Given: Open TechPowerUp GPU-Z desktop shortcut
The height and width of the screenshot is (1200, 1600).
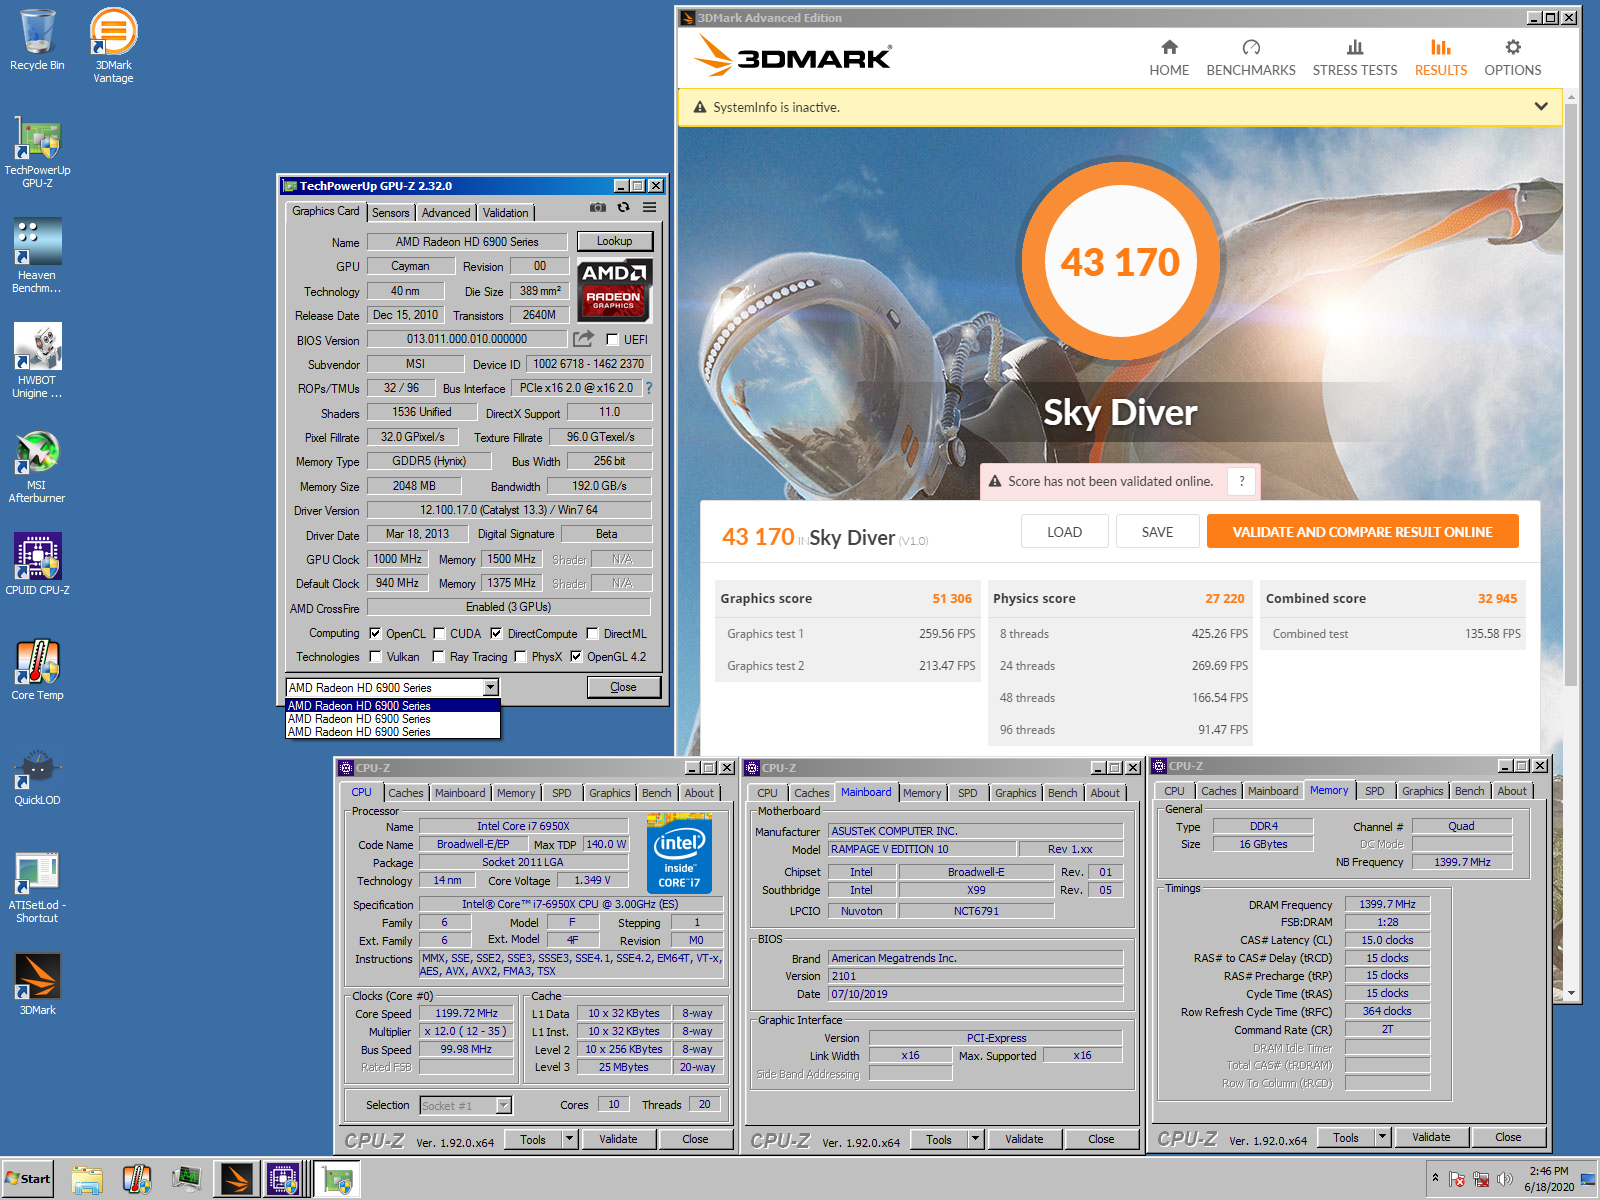Looking at the screenshot, I should tap(37, 152).
